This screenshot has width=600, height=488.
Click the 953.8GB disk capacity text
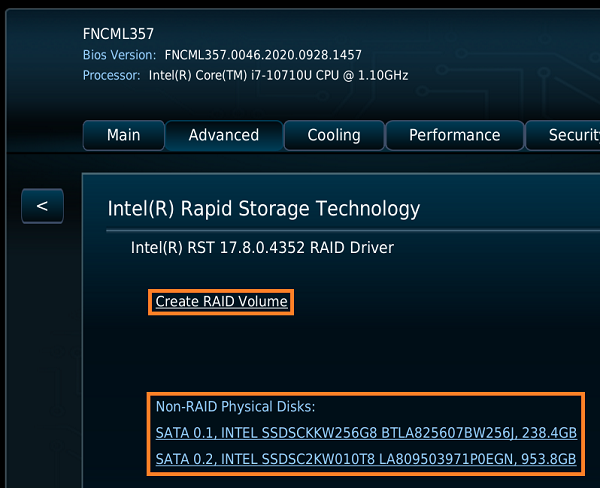553,459
